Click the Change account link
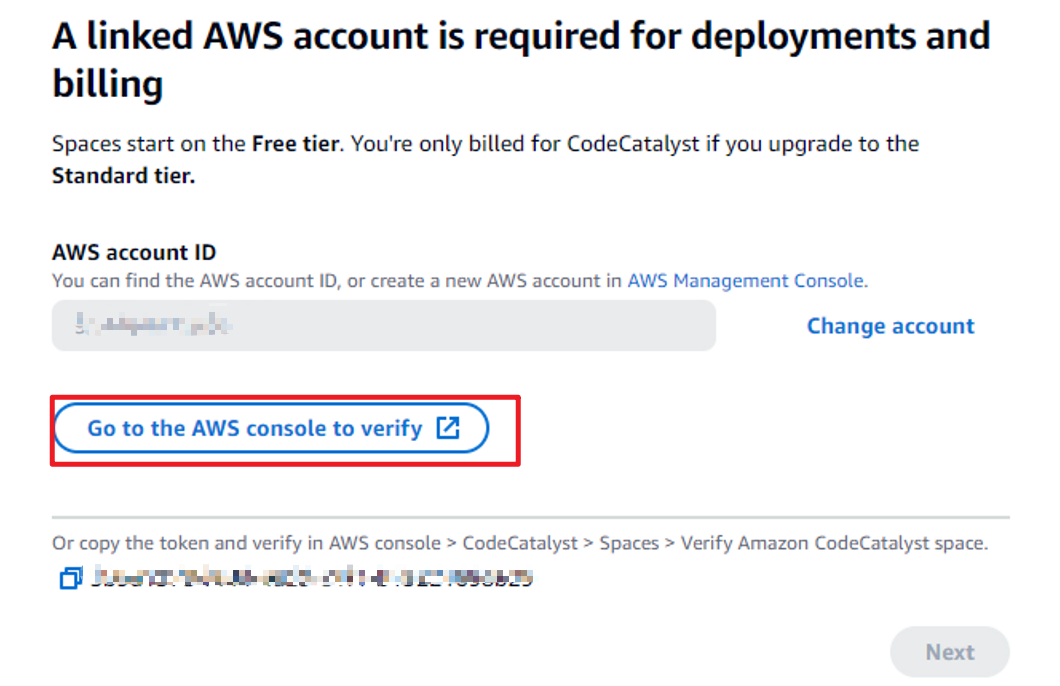Image resolution: width=1060 pixels, height=686 pixels. (x=890, y=326)
